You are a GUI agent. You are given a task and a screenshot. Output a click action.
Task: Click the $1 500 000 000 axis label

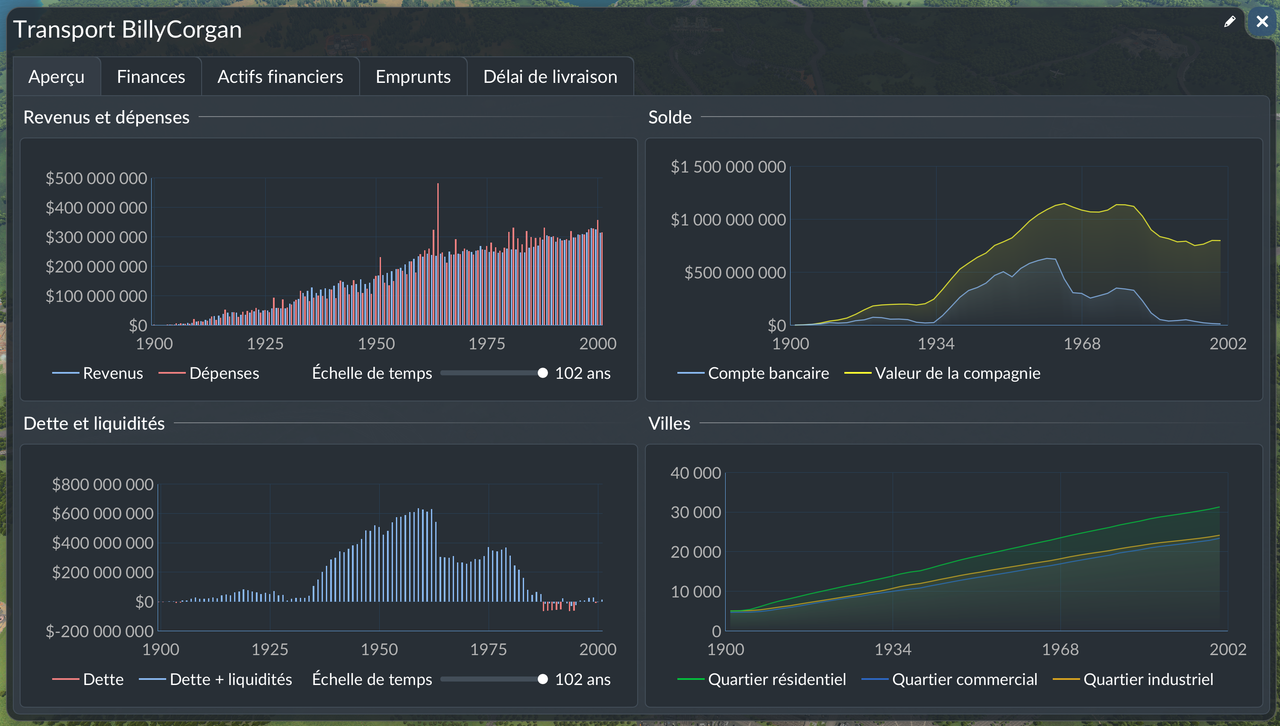728,167
